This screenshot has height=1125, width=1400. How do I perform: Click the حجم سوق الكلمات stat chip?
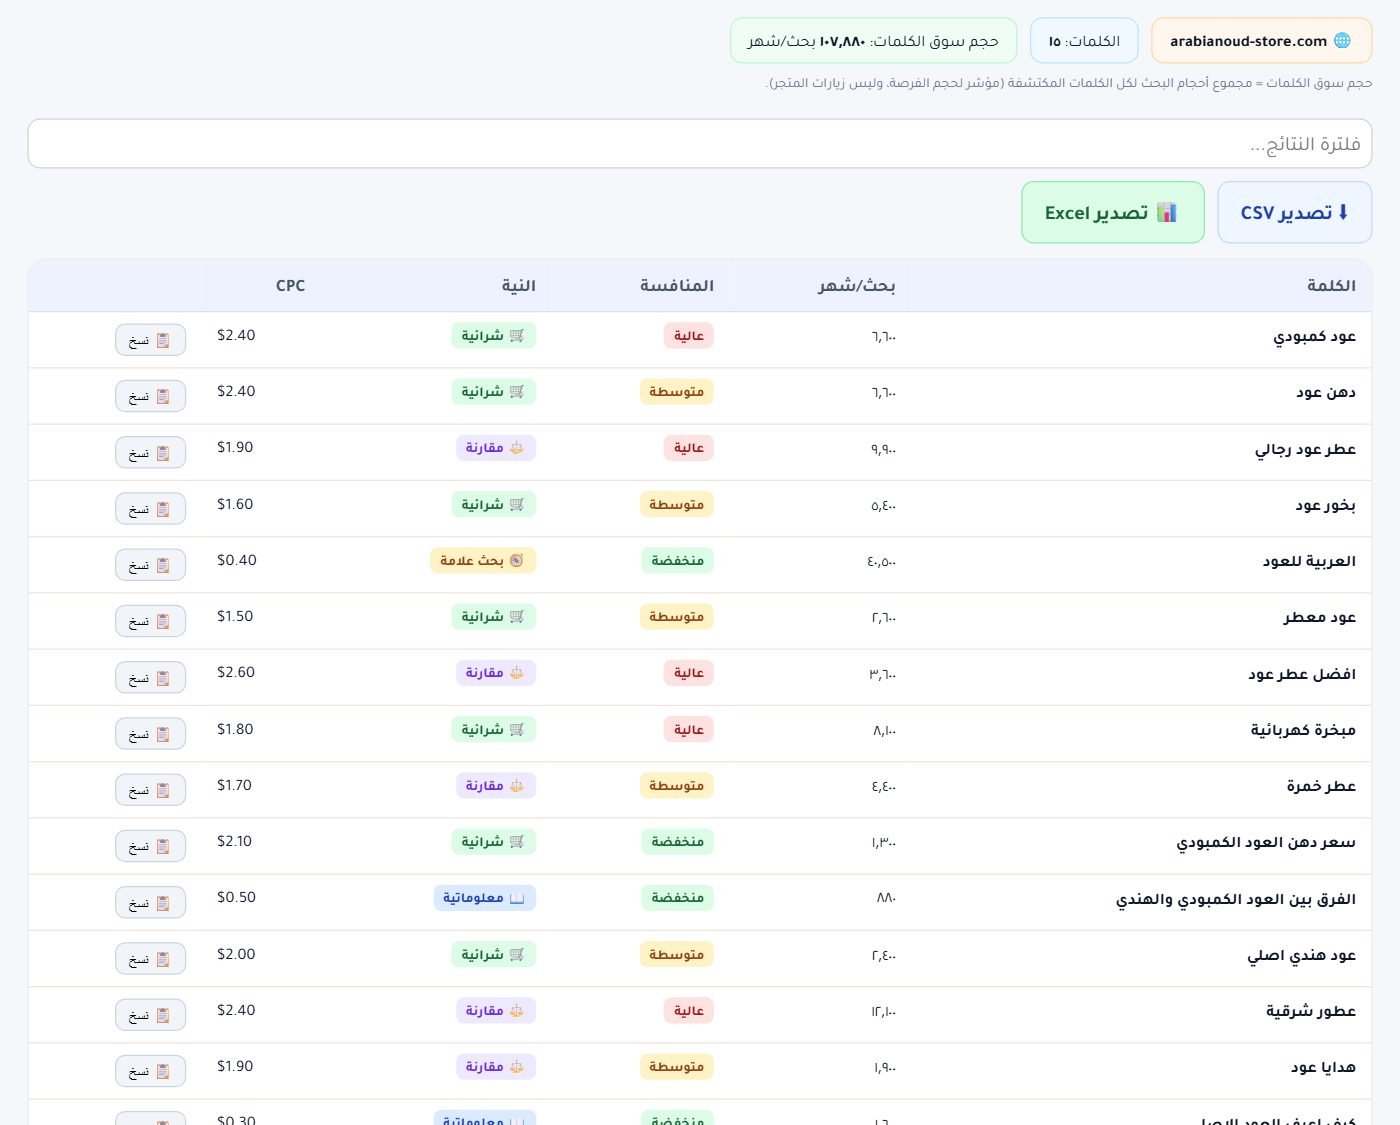[873, 41]
